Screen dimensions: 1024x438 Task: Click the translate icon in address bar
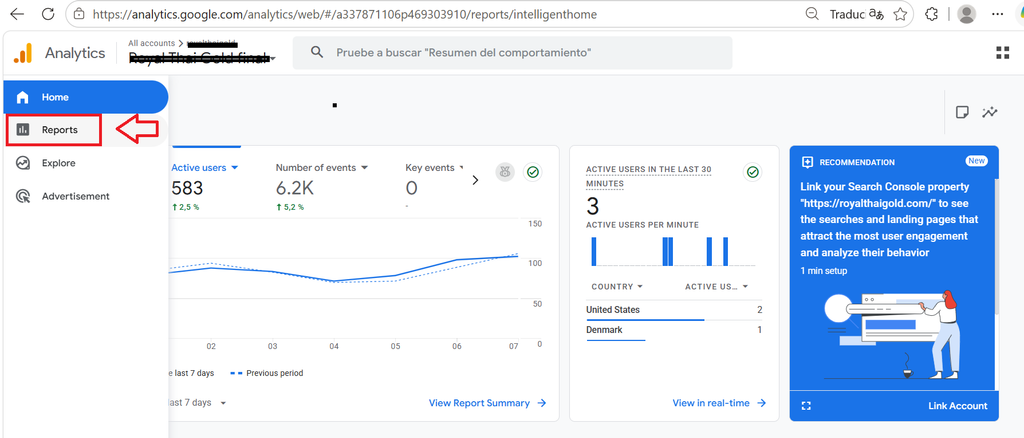[876, 14]
